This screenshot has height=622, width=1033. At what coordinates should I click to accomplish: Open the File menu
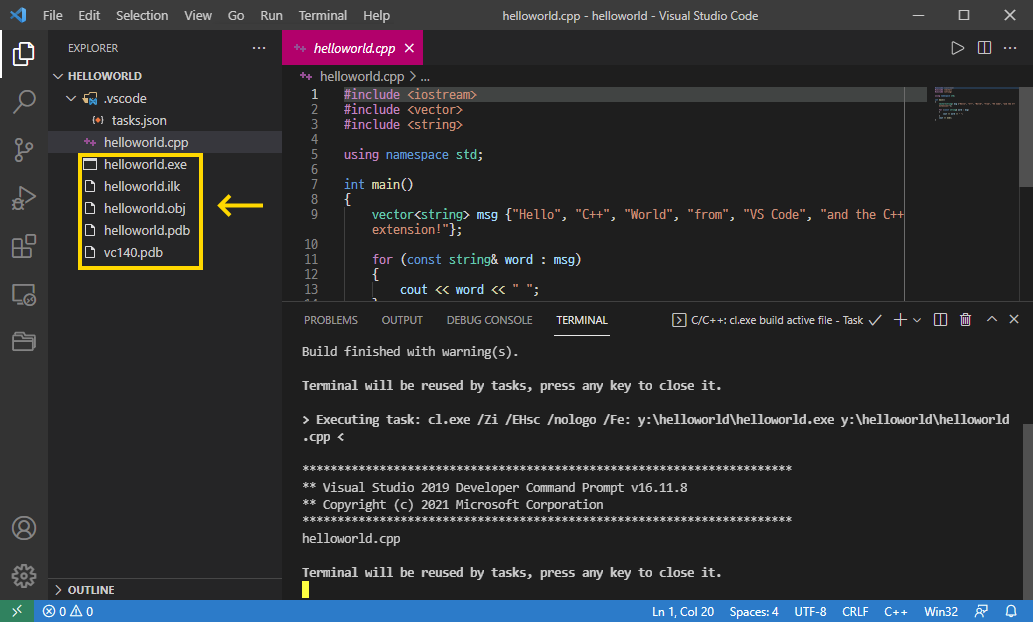pyautogui.click(x=53, y=15)
